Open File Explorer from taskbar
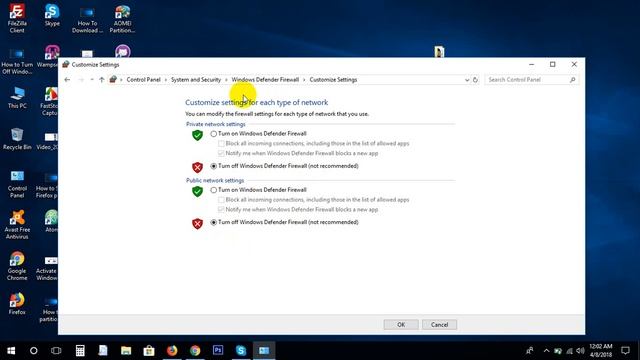The width and height of the screenshot is (640, 360). (x=126, y=351)
